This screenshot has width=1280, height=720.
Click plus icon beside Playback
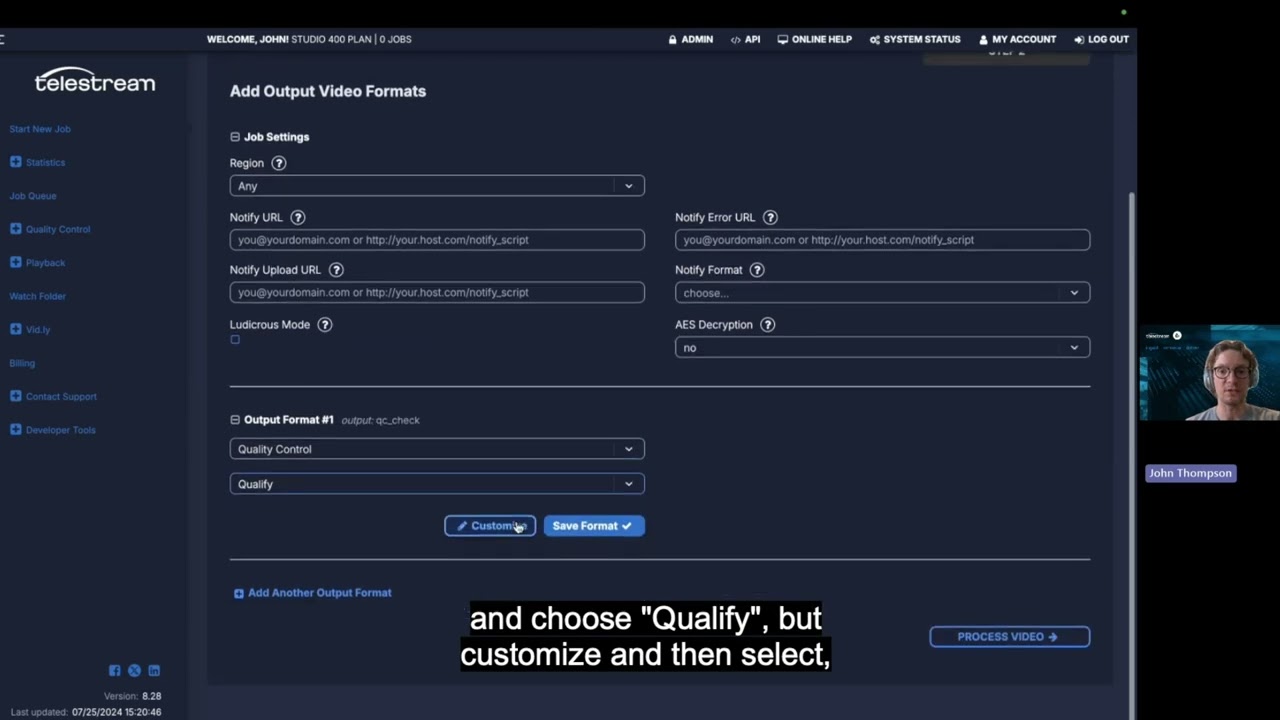[16, 263]
